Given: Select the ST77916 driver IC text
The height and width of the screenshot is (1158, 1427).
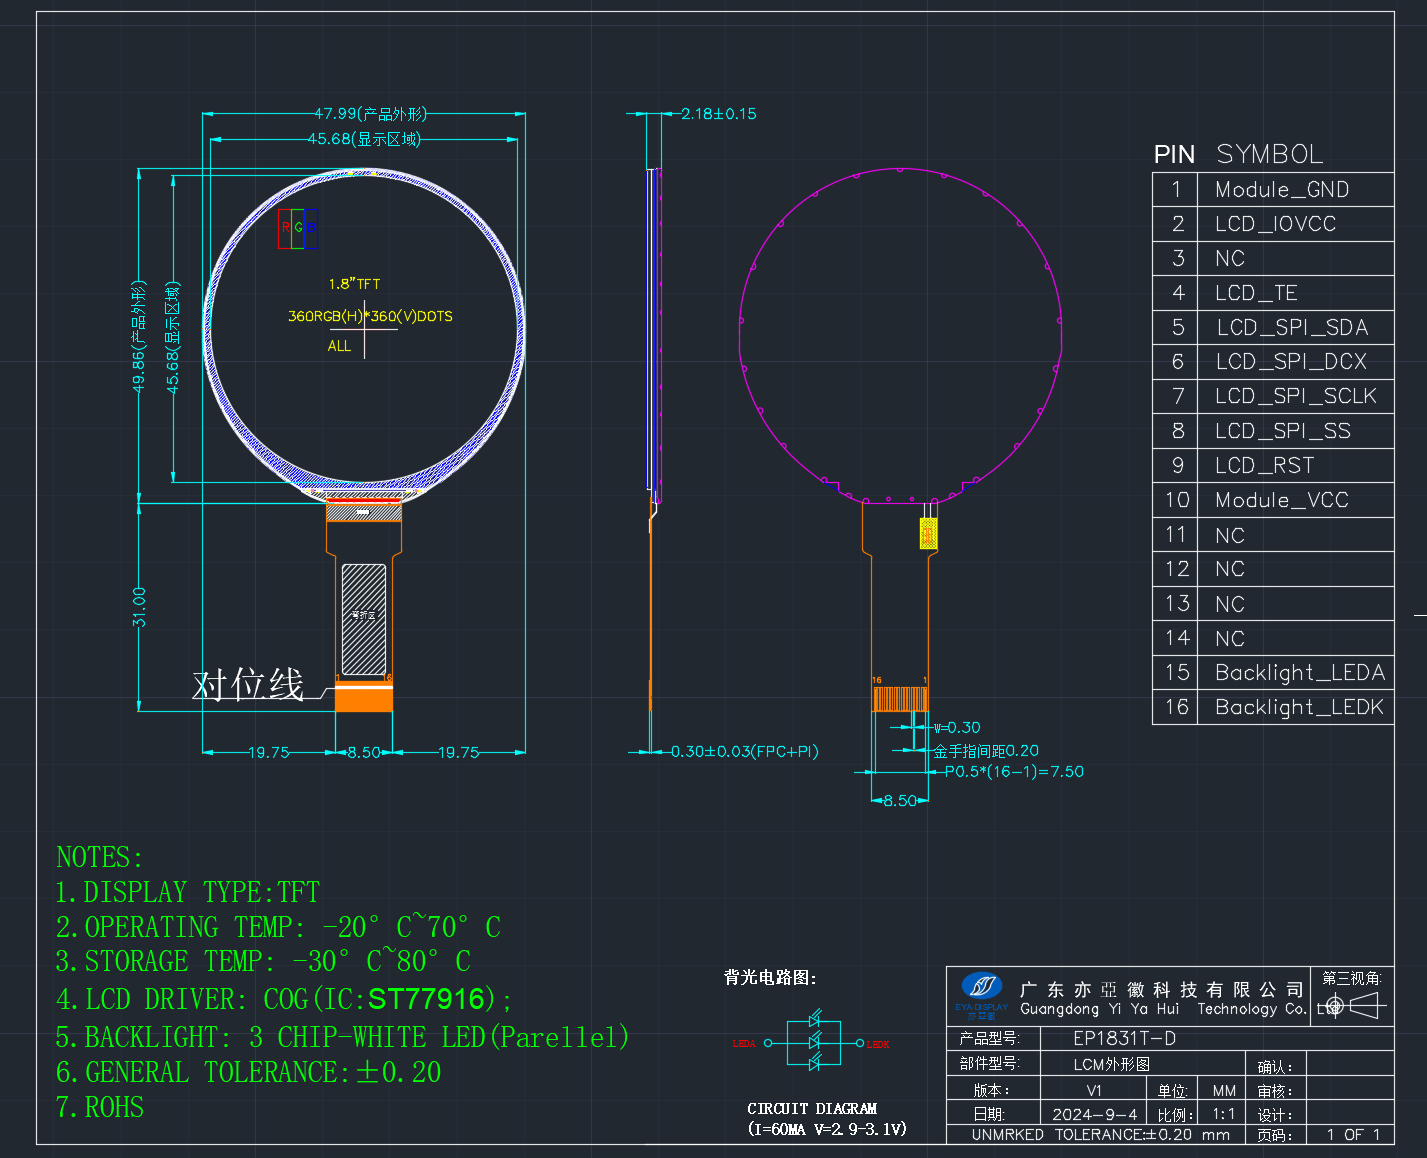Looking at the screenshot, I should coord(427,999).
